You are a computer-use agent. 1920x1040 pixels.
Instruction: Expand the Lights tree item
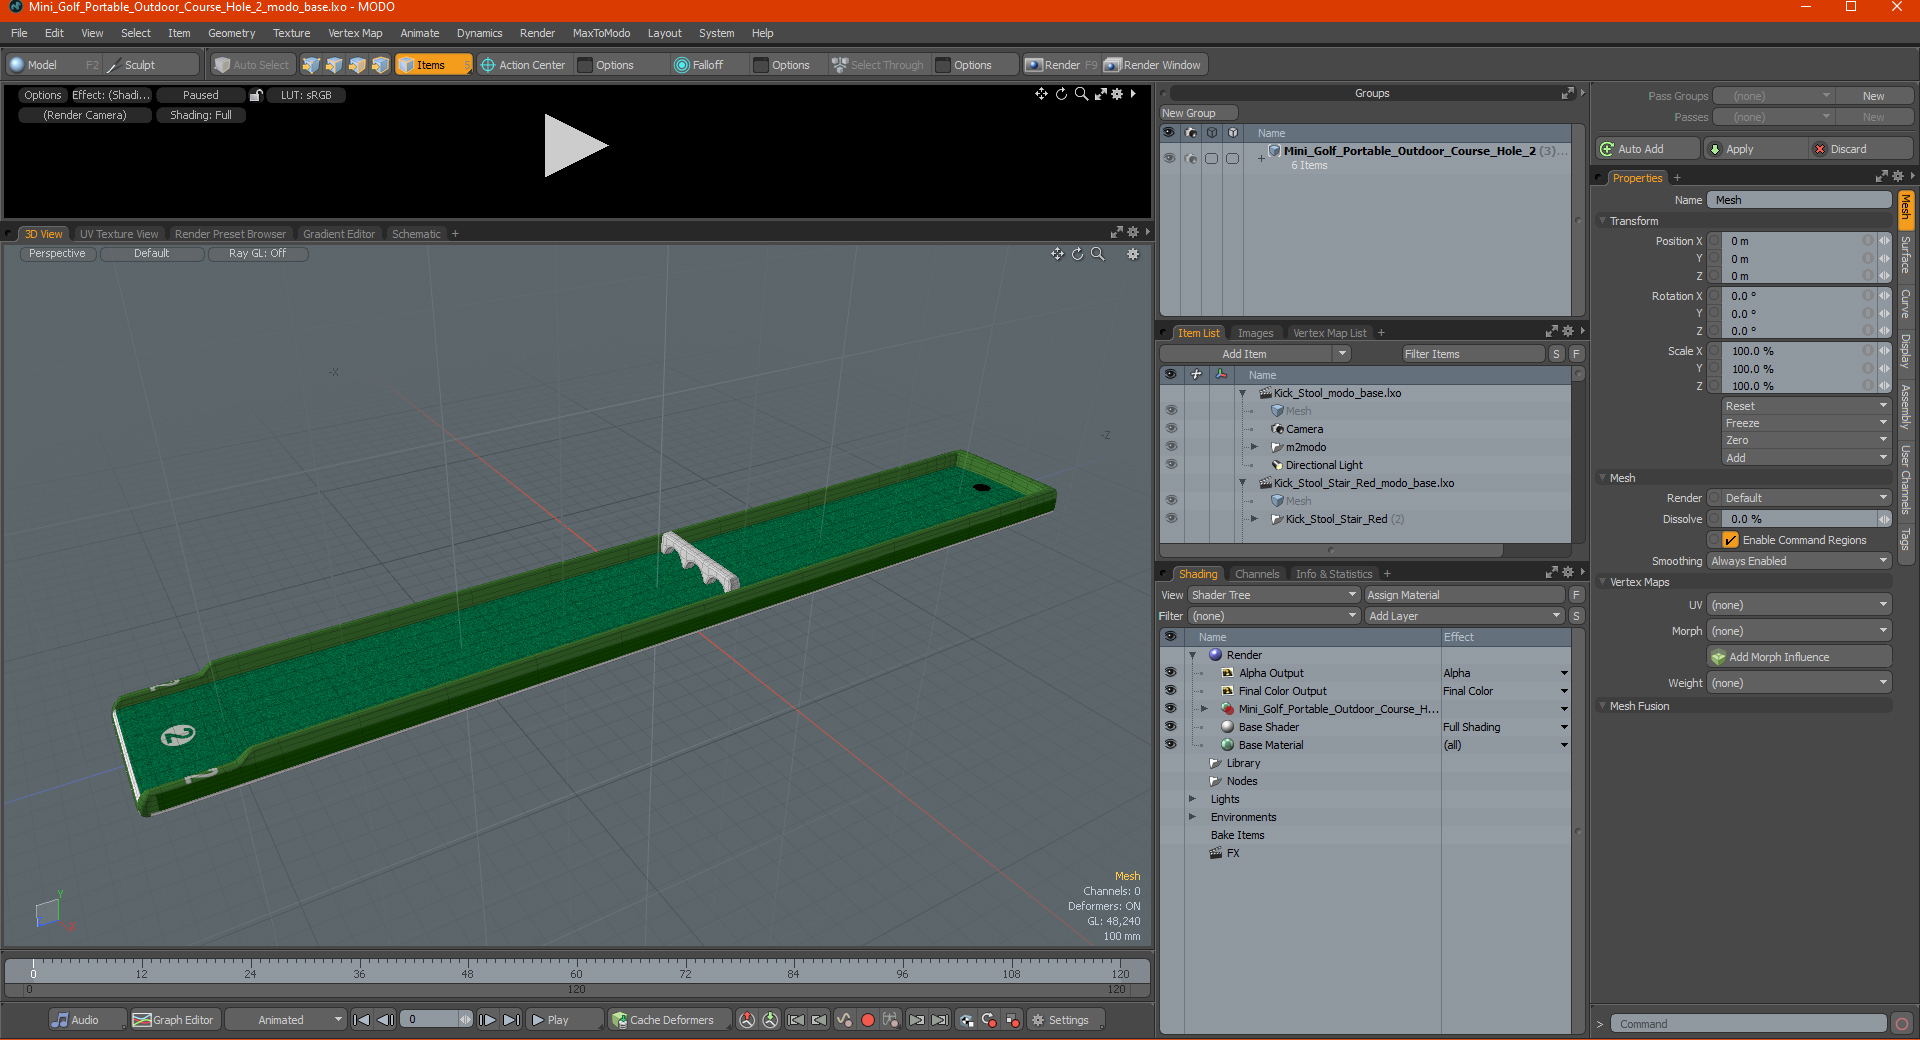(x=1192, y=799)
